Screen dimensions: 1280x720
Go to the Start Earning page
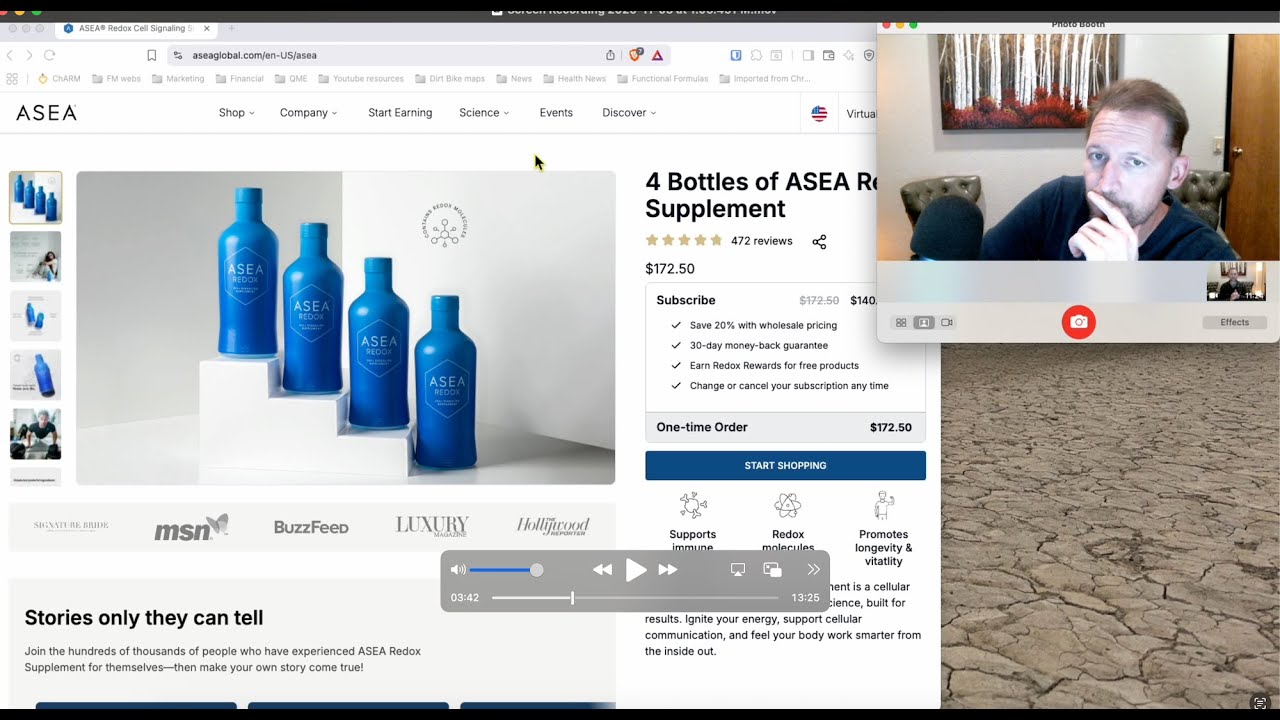[400, 113]
